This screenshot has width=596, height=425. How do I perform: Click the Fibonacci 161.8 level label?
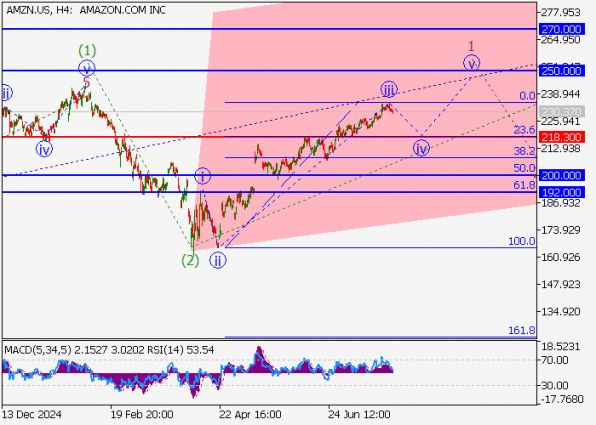point(522,330)
